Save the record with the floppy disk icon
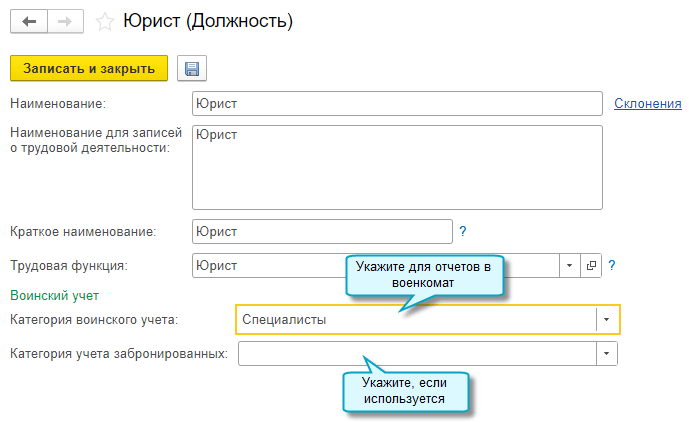The height and width of the screenshot is (423, 689). 191,69
